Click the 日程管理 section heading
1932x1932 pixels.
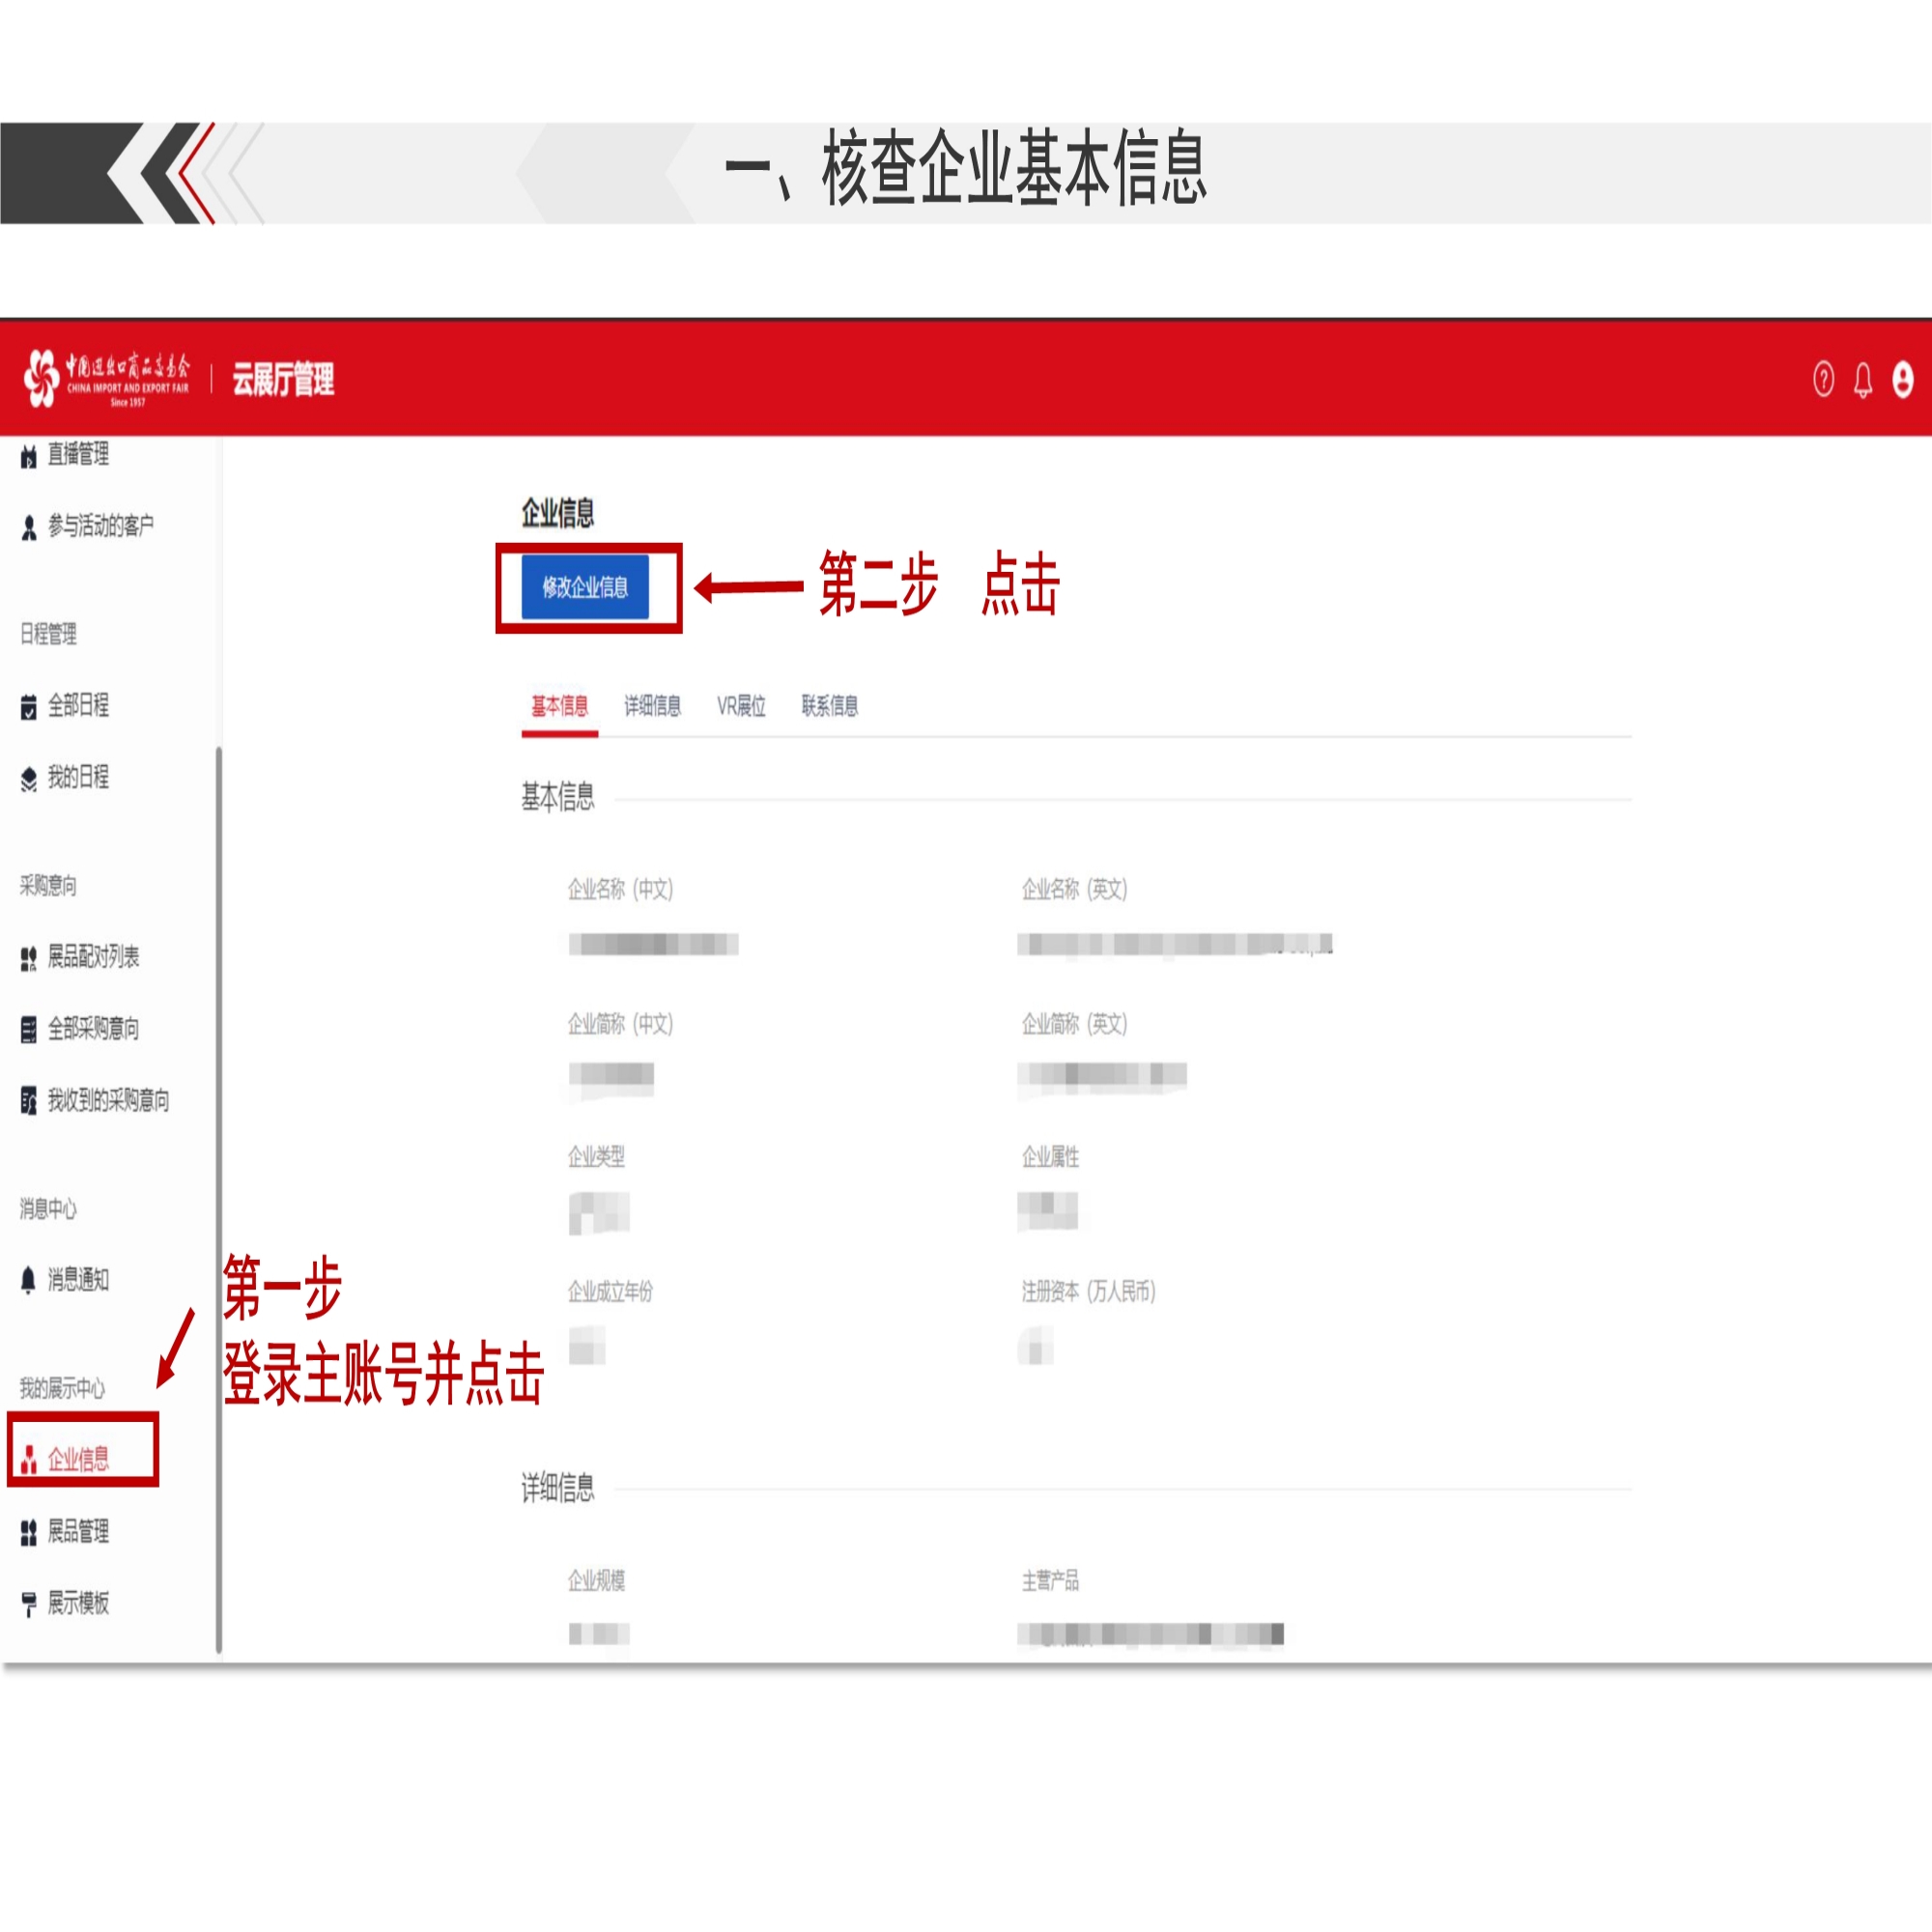click(x=49, y=634)
